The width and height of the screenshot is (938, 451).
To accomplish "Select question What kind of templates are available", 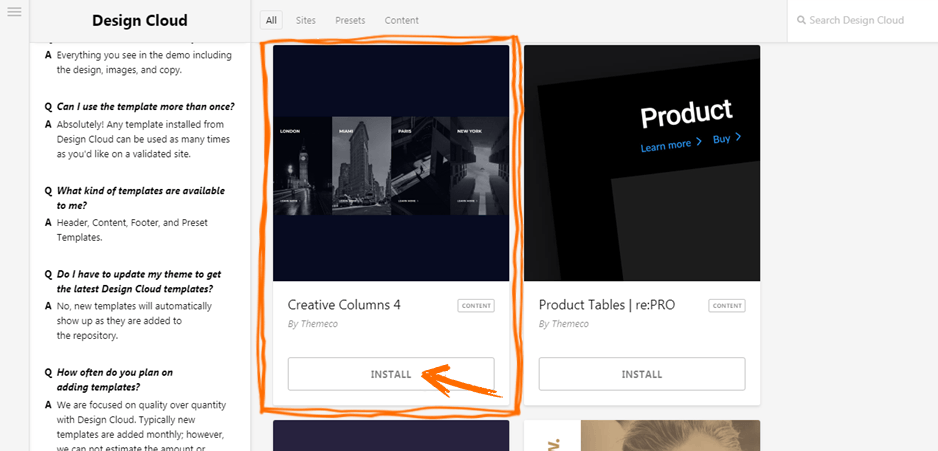I will [141, 198].
